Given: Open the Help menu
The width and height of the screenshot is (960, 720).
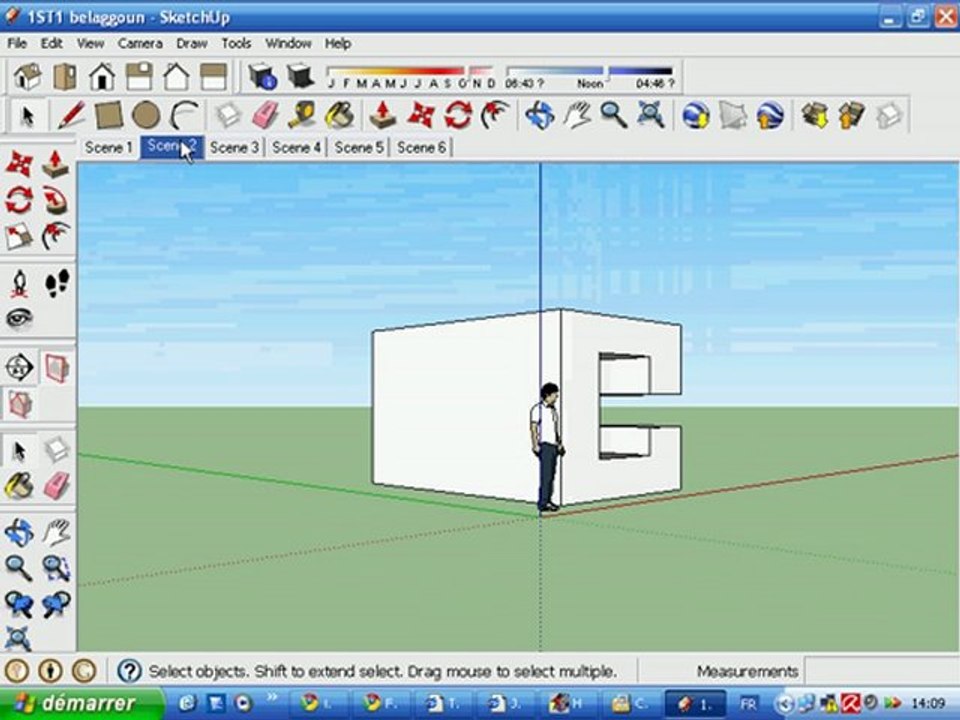Looking at the screenshot, I should [x=337, y=43].
